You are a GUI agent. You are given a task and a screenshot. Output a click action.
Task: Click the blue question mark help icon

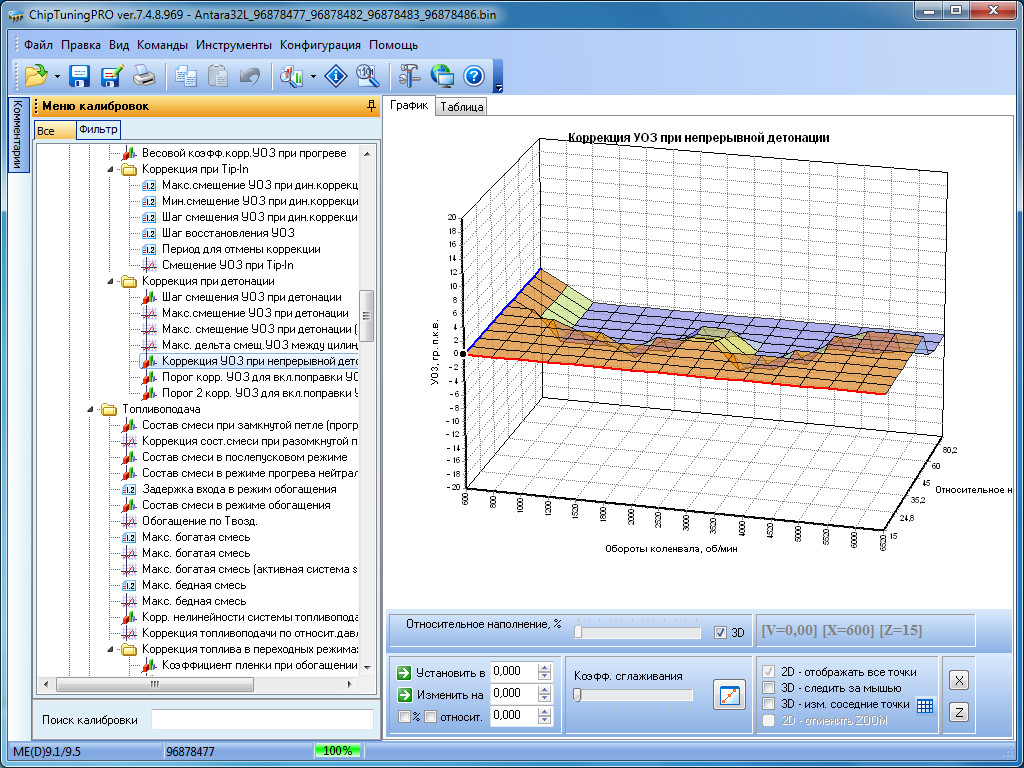coord(474,76)
